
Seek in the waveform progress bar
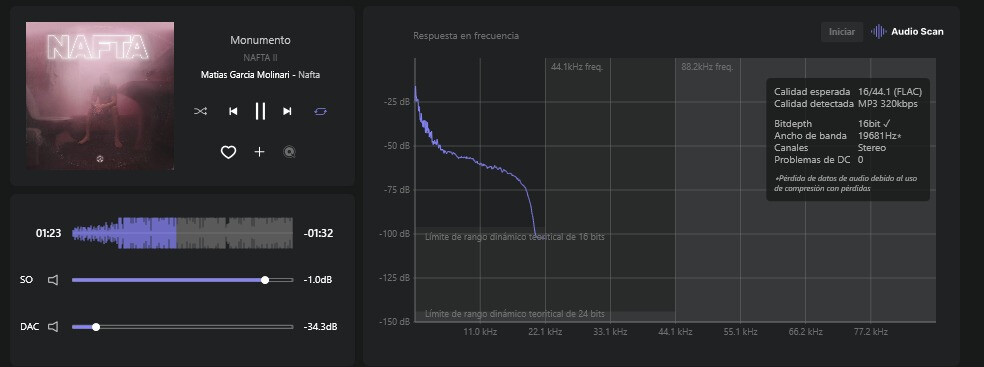click(183, 233)
